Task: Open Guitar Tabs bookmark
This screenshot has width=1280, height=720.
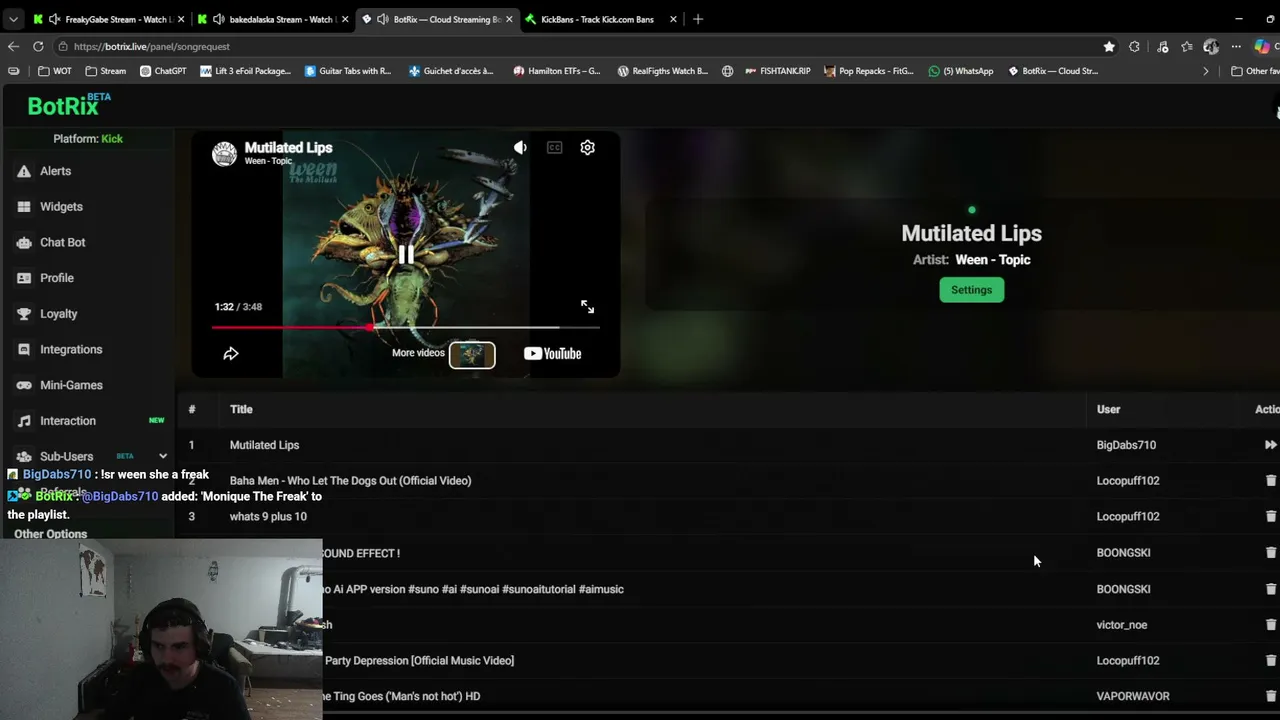Action: tap(348, 71)
